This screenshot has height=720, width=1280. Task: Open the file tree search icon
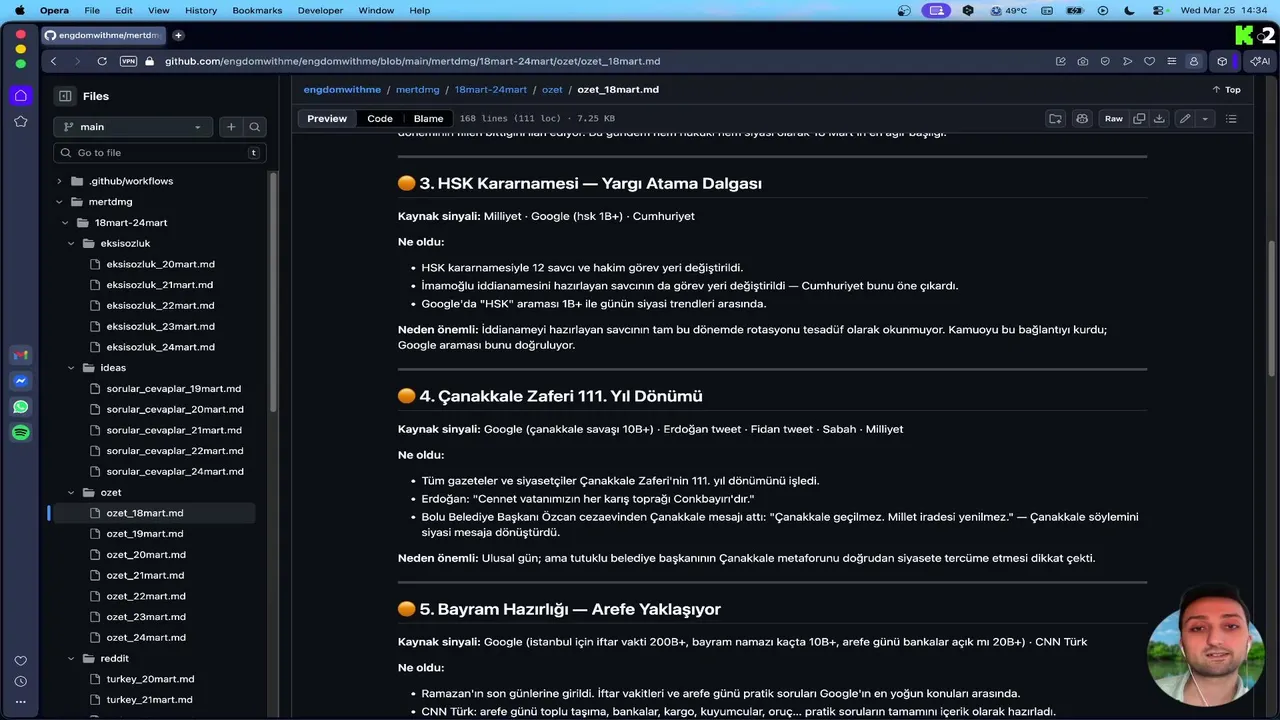click(x=255, y=127)
